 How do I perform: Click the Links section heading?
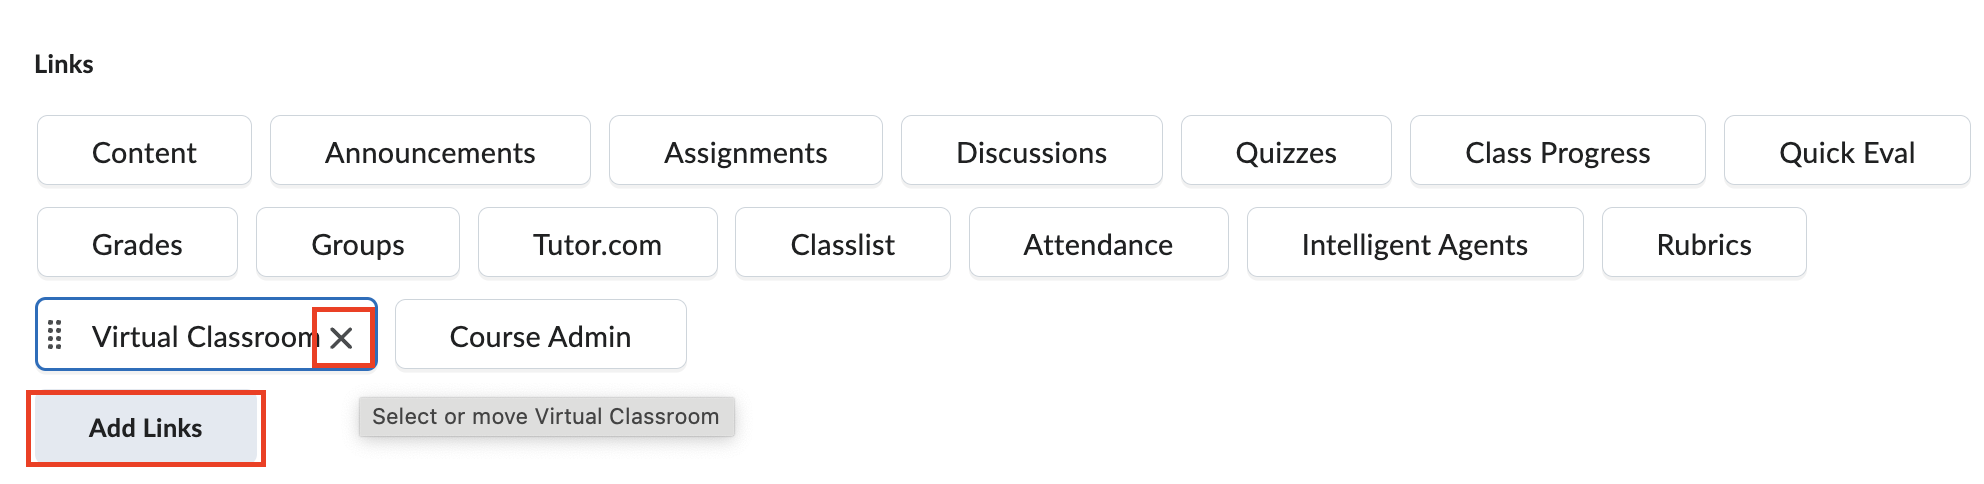[x=64, y=64]
